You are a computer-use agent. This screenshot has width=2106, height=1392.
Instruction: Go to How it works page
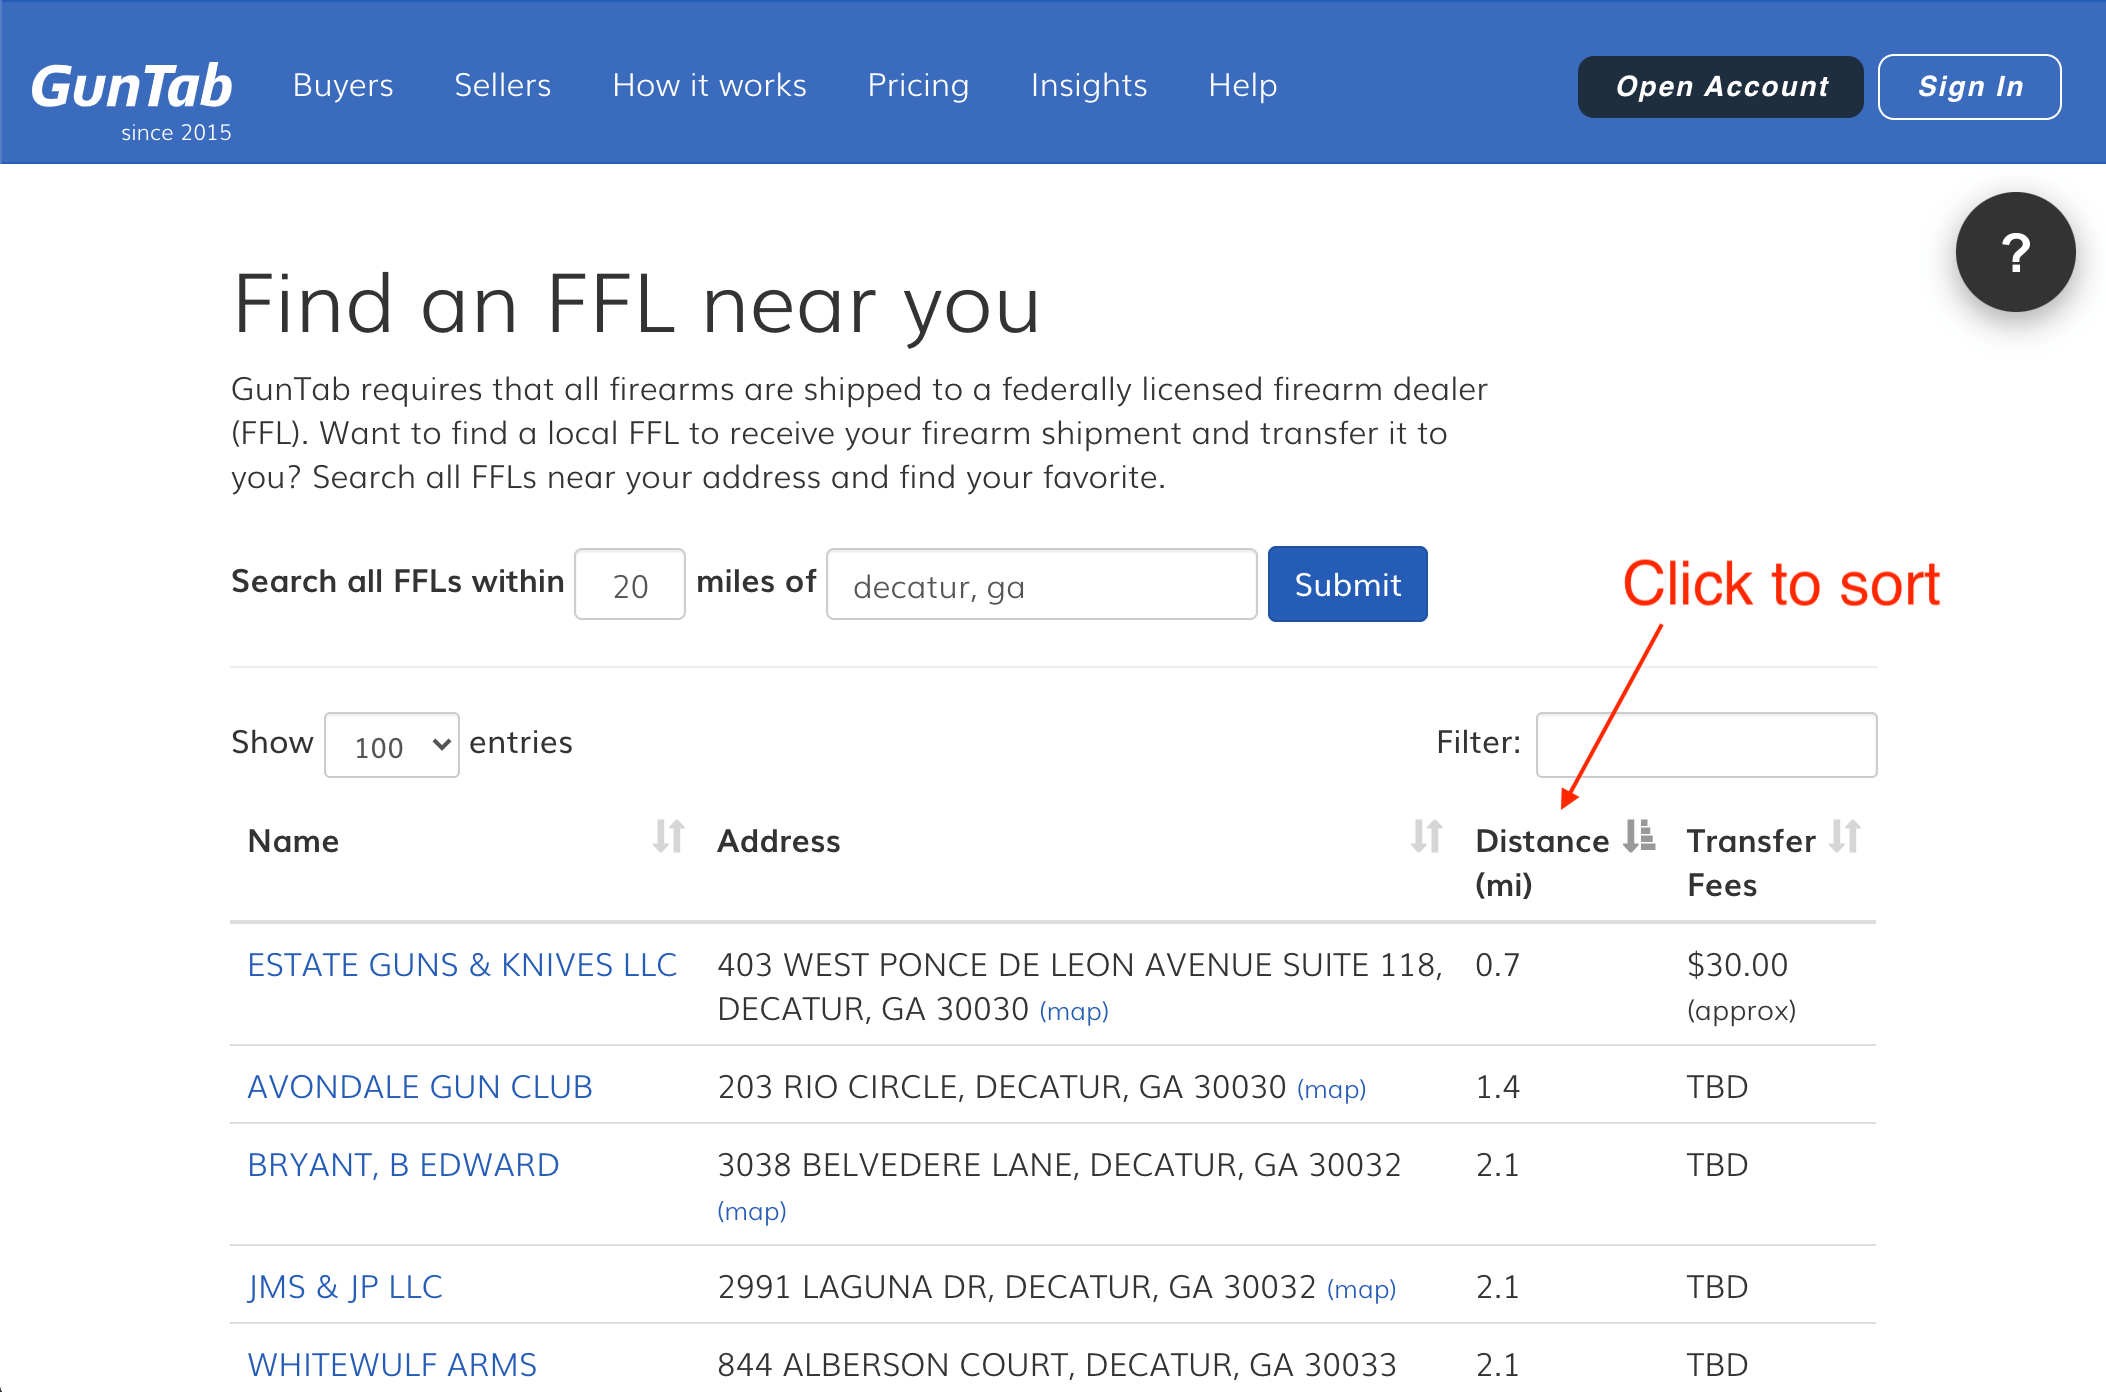pos(710,86)
